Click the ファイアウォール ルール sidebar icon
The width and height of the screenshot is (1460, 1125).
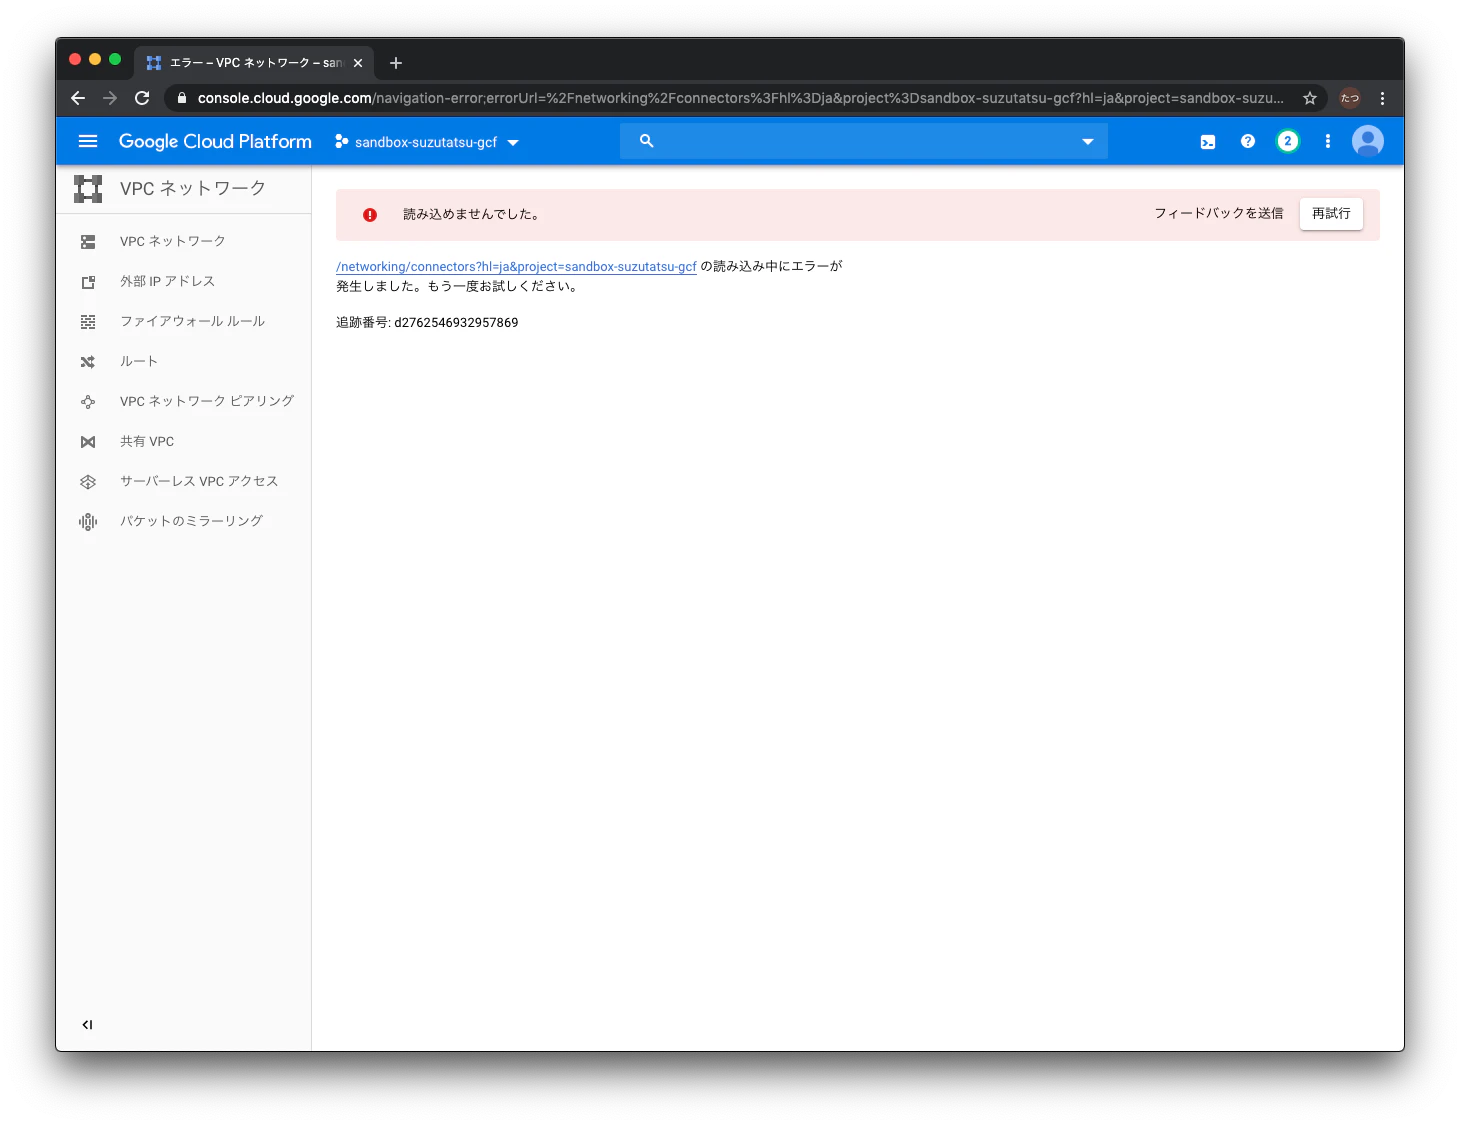point(88,322)
